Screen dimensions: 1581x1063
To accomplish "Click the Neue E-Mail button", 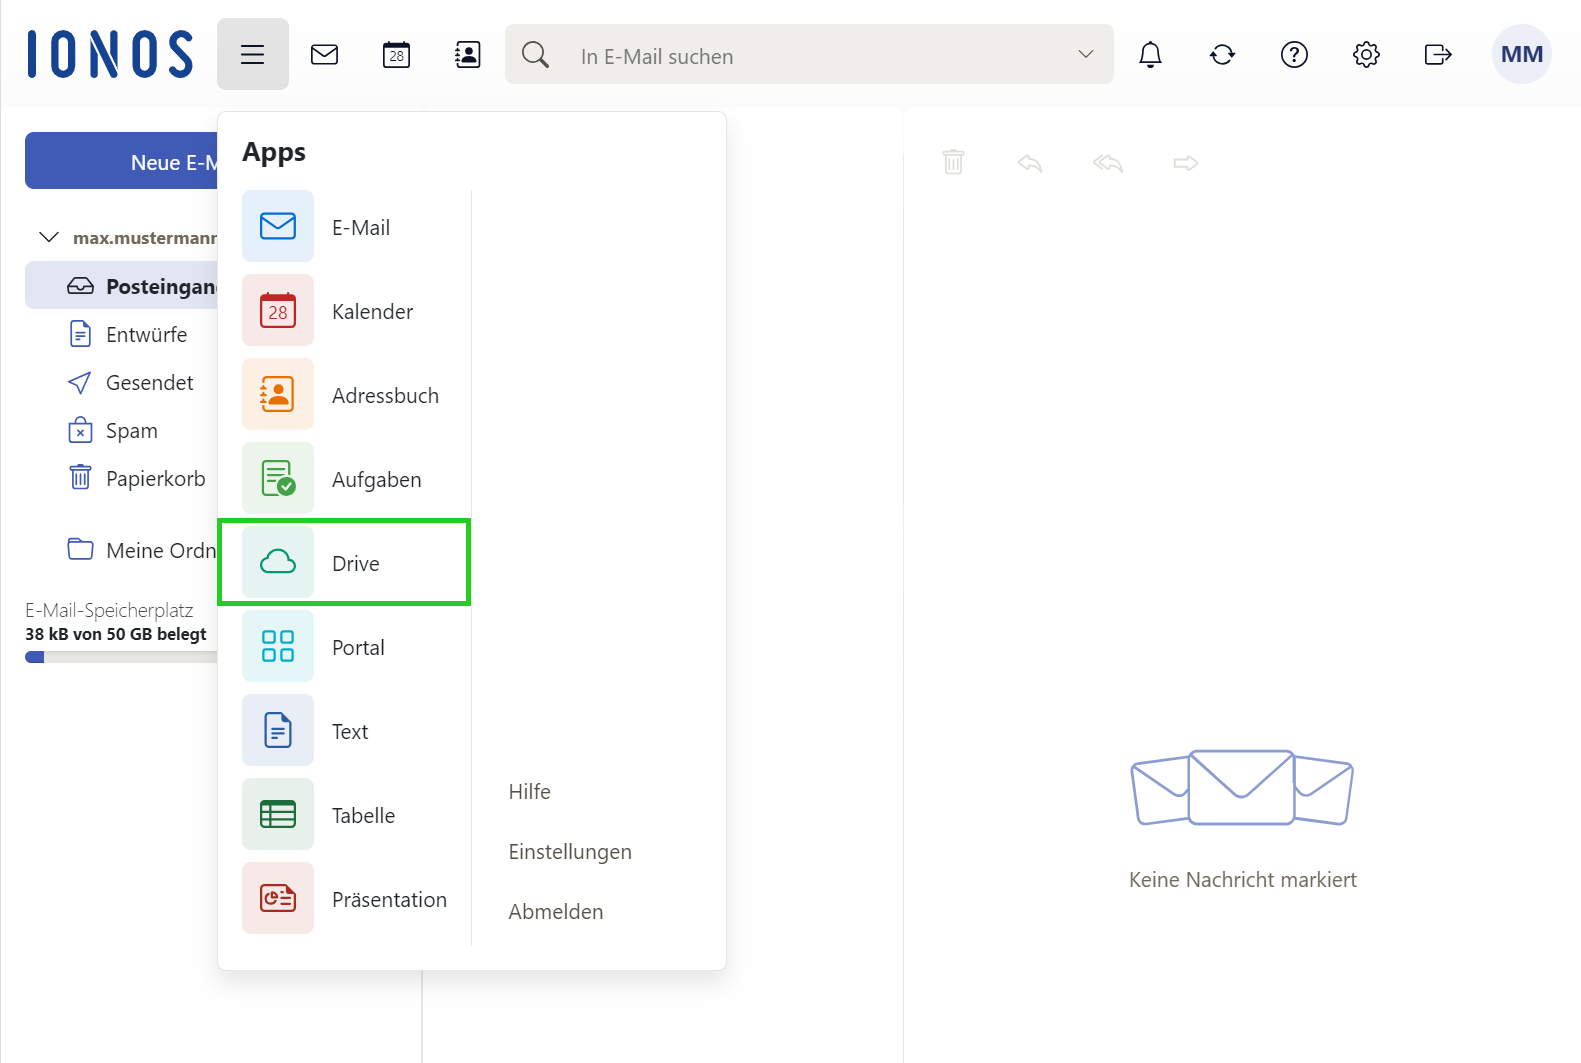I will click(x=122, y=161).
